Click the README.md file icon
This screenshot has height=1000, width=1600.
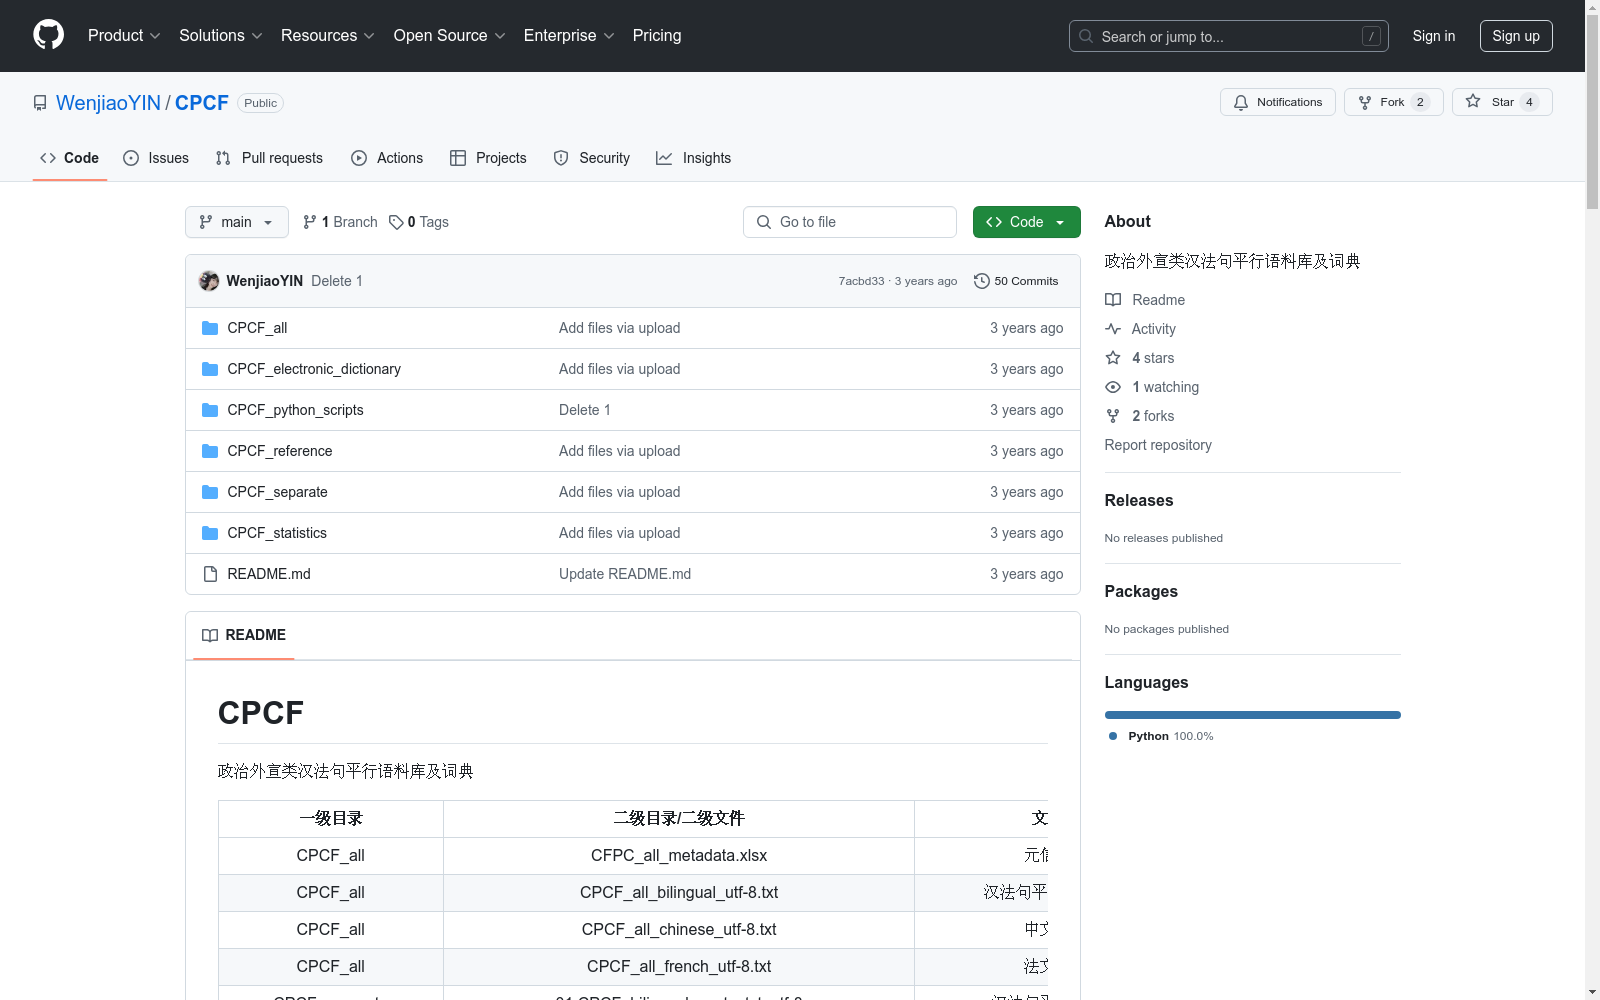point(210,574)
